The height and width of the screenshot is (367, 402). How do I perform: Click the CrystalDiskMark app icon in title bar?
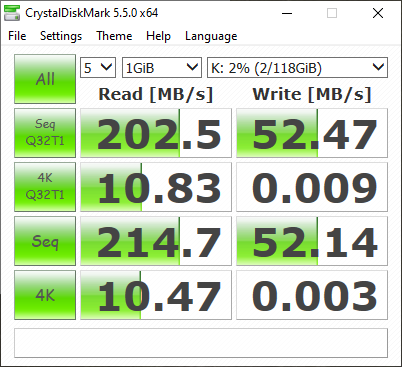point(12,13)
